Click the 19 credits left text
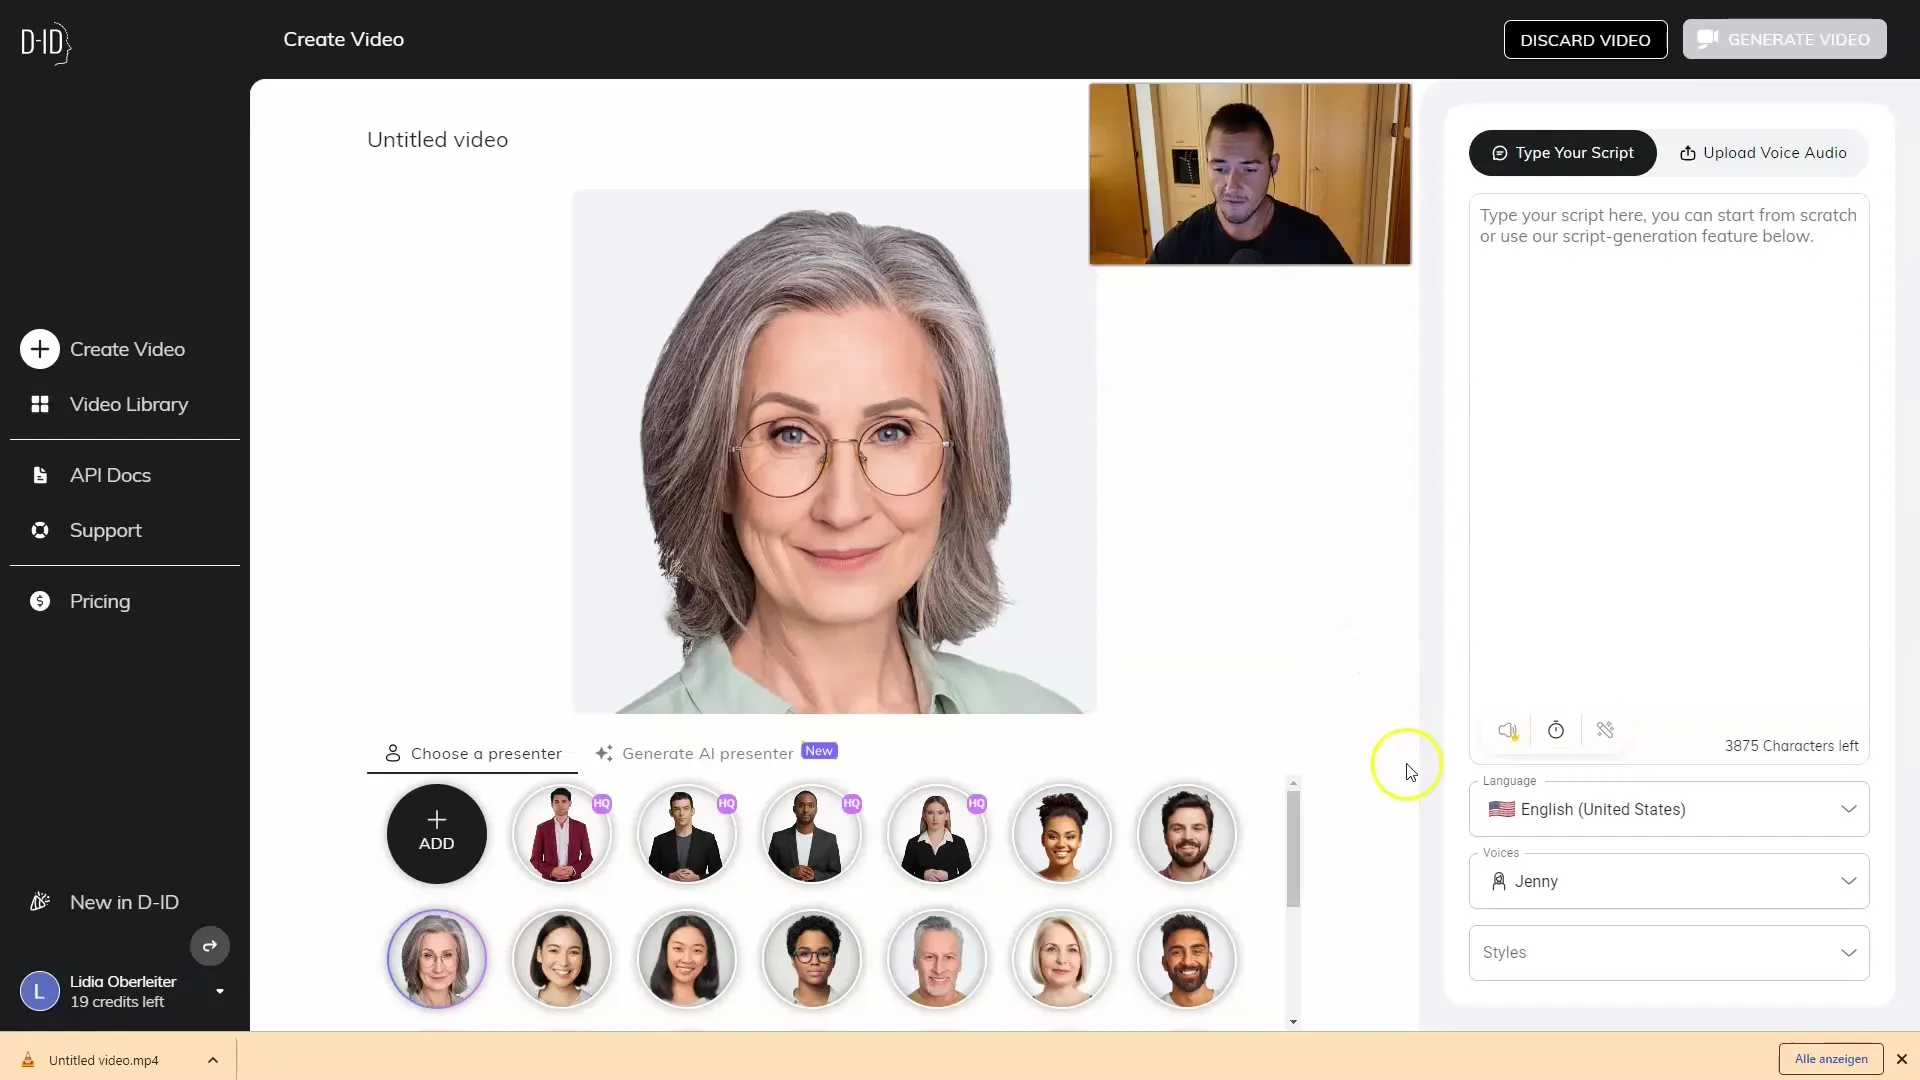 [117, 1002]
